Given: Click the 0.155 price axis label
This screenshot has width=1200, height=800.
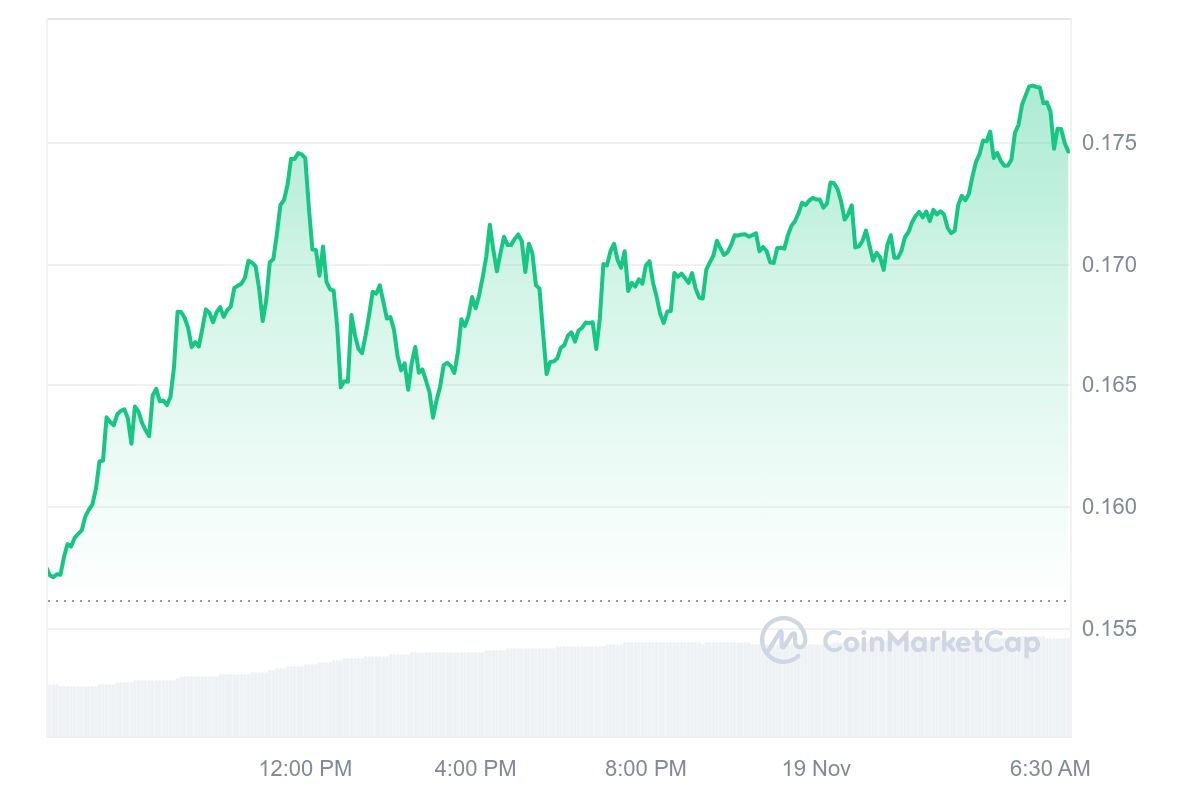Looking at the screenshot, I should 1110,628.
